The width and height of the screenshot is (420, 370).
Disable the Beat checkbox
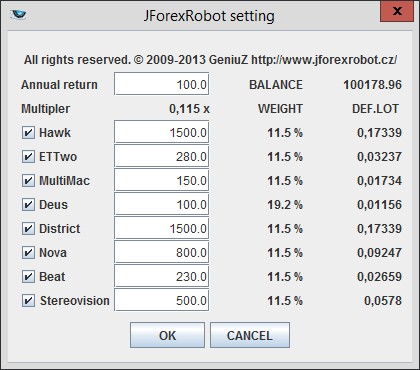[x=28, y=277]
